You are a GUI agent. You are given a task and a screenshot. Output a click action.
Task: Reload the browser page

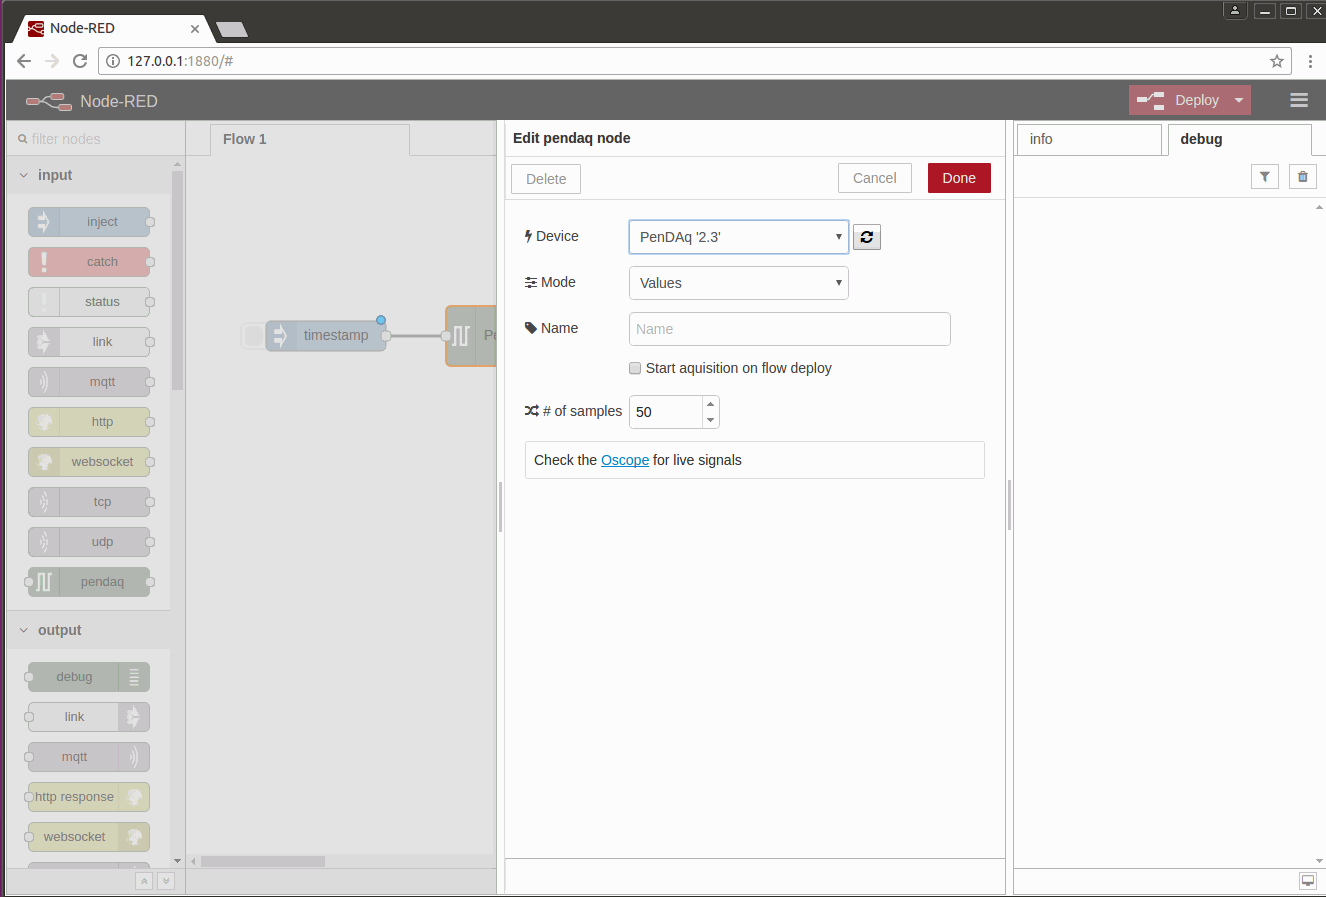(80, 61)
